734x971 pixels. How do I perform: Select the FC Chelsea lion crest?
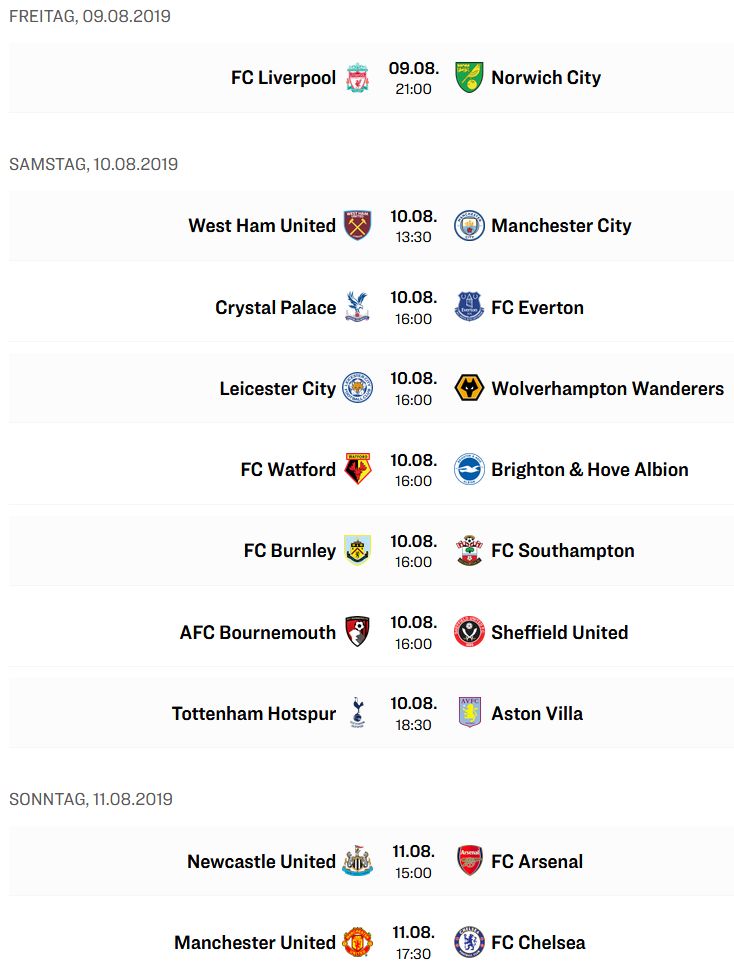point(469,942)
